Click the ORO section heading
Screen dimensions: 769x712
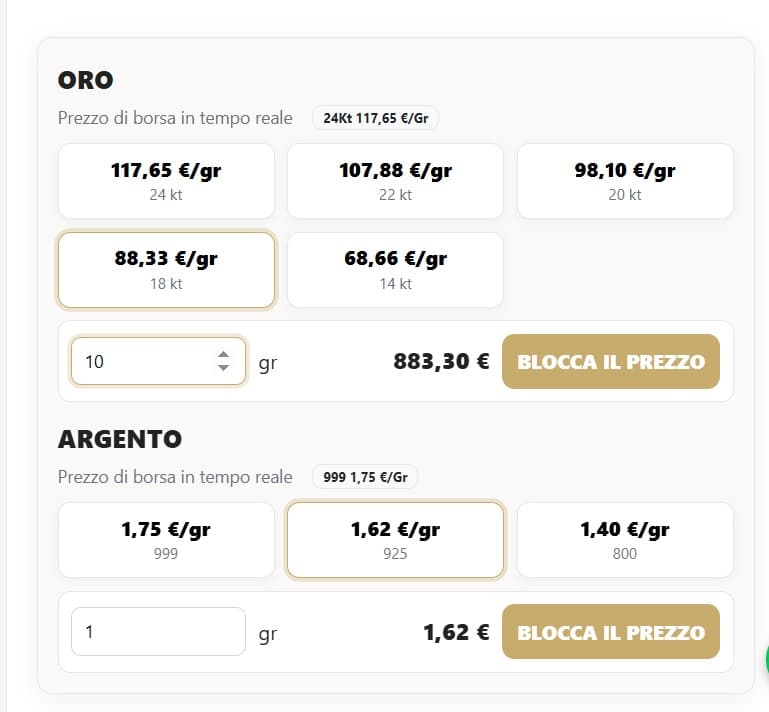click(x=86, y=80)
